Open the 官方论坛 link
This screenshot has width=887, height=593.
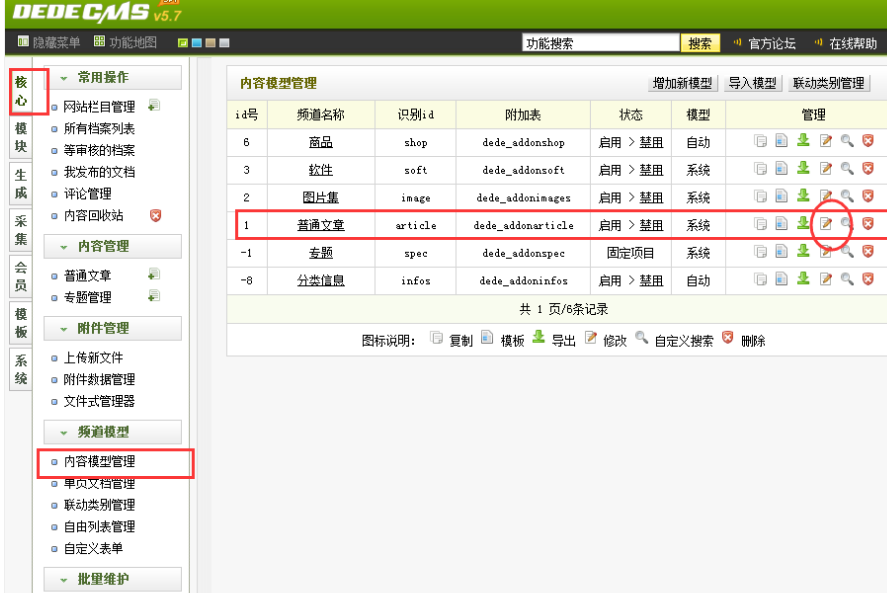[772, 43]
